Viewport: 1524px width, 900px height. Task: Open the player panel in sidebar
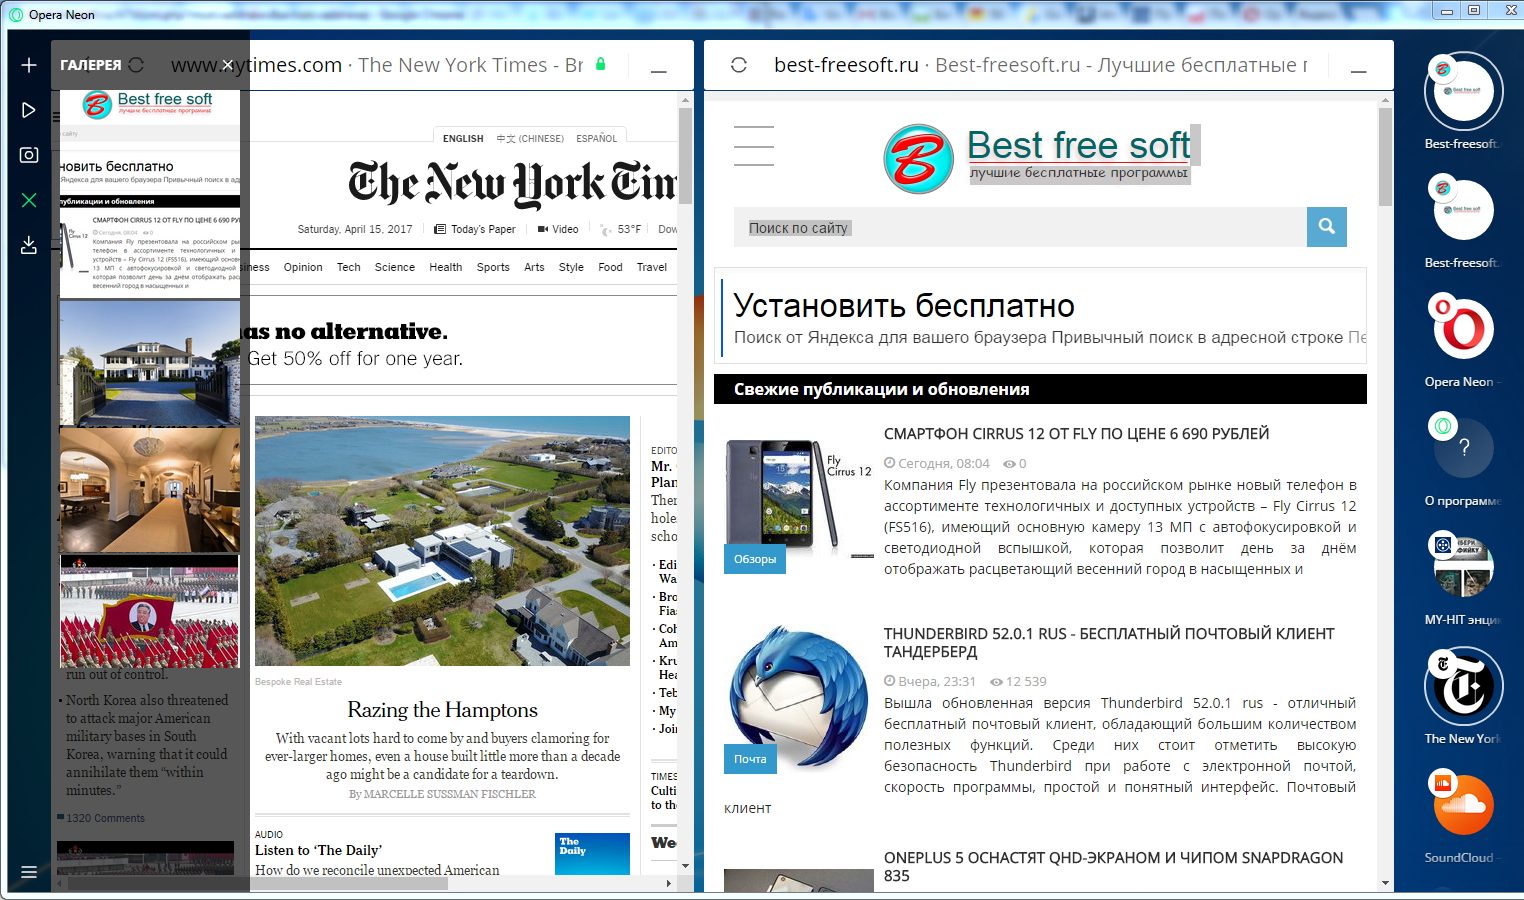[29, 110]
